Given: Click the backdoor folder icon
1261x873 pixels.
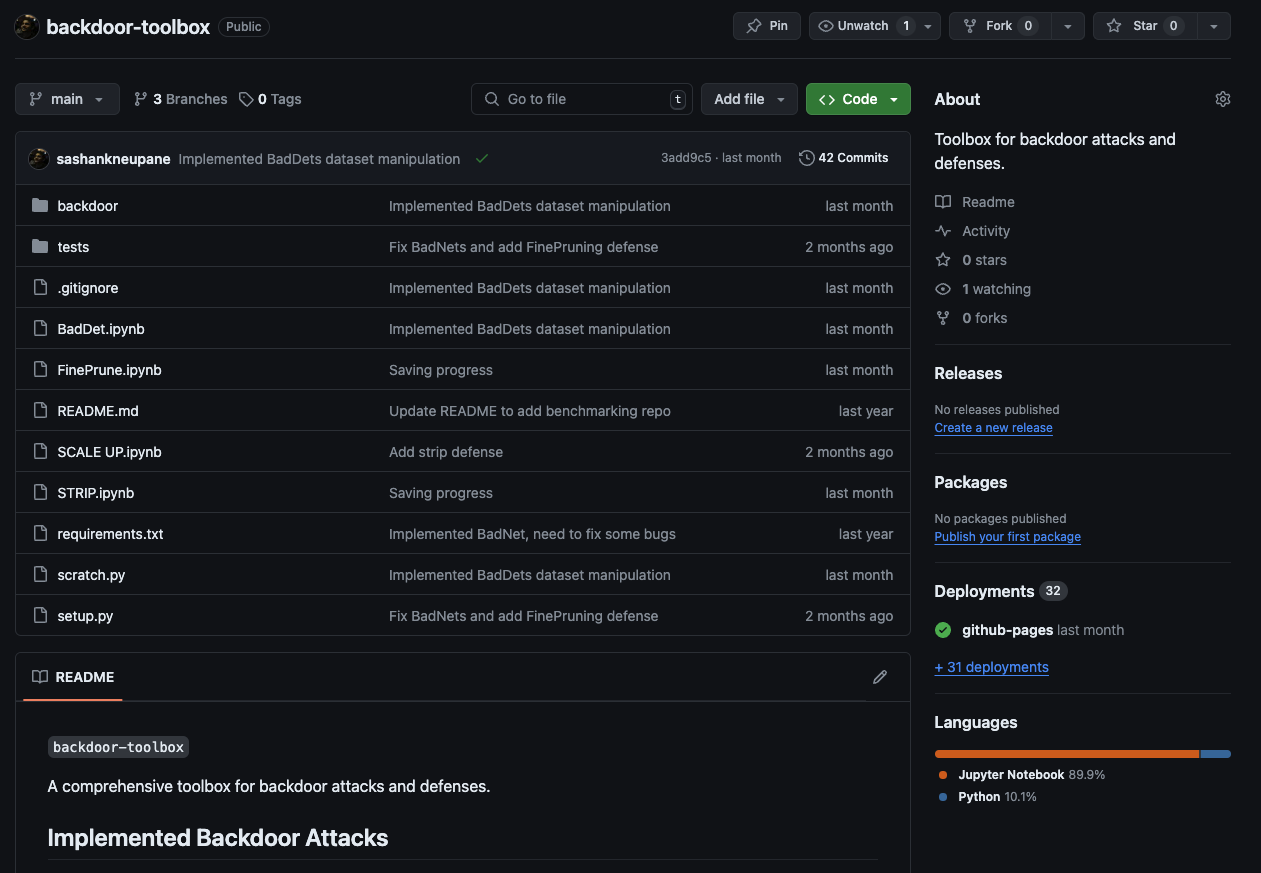Looking at the screenshot, I should click(40, 205).
